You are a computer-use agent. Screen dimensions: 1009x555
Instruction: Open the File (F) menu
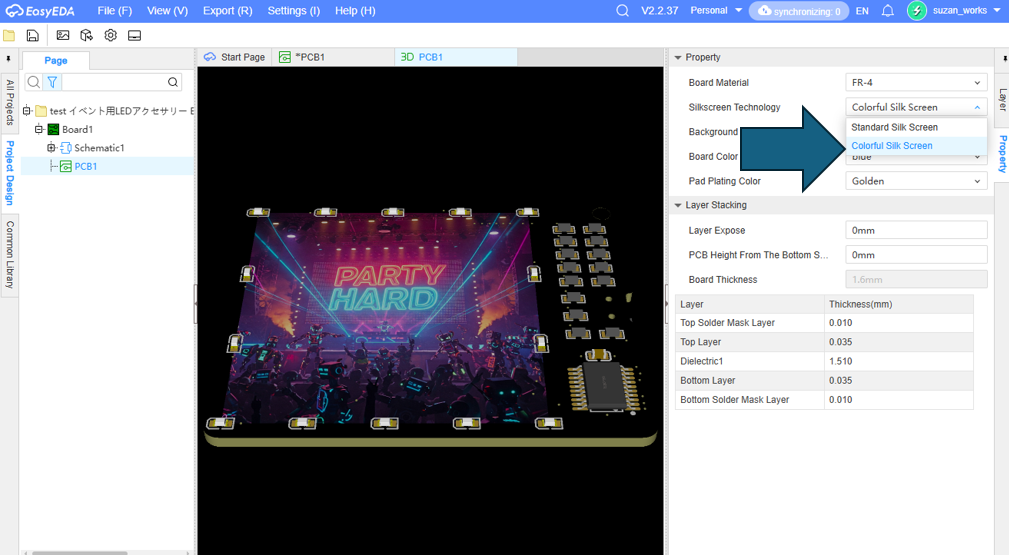pos(115,11)
